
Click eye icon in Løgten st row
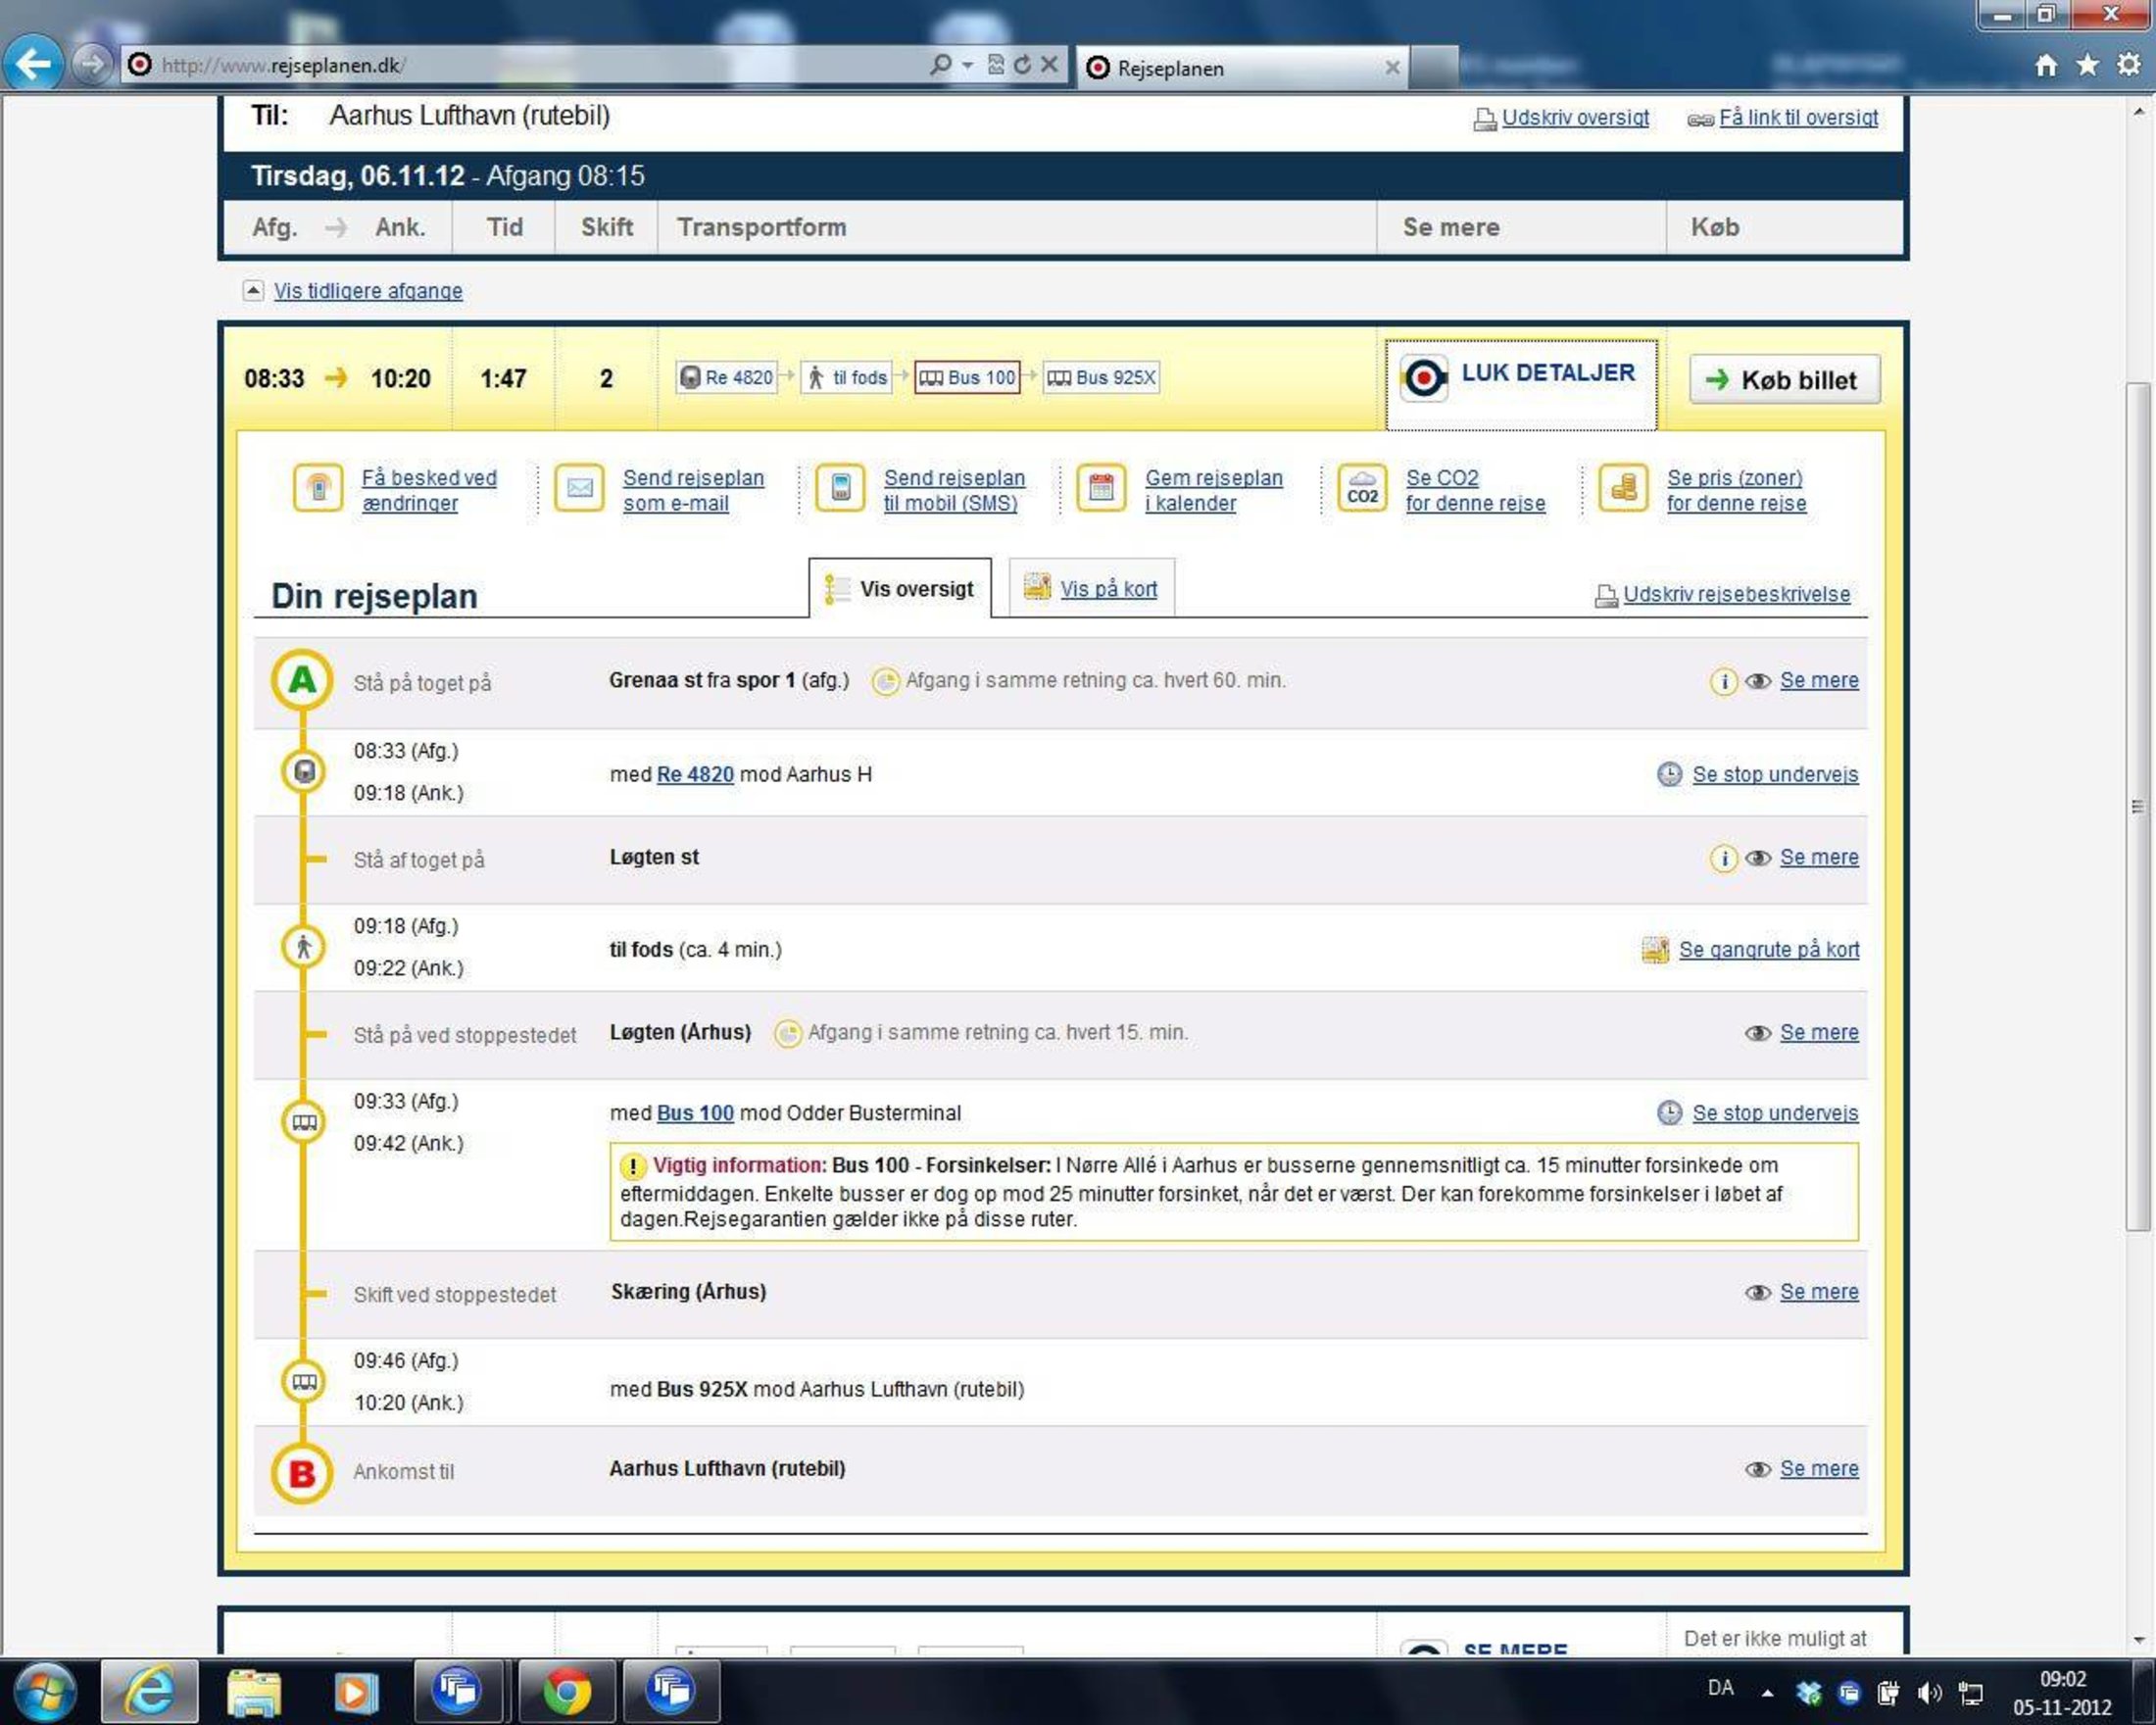(x=1758, y=859)
